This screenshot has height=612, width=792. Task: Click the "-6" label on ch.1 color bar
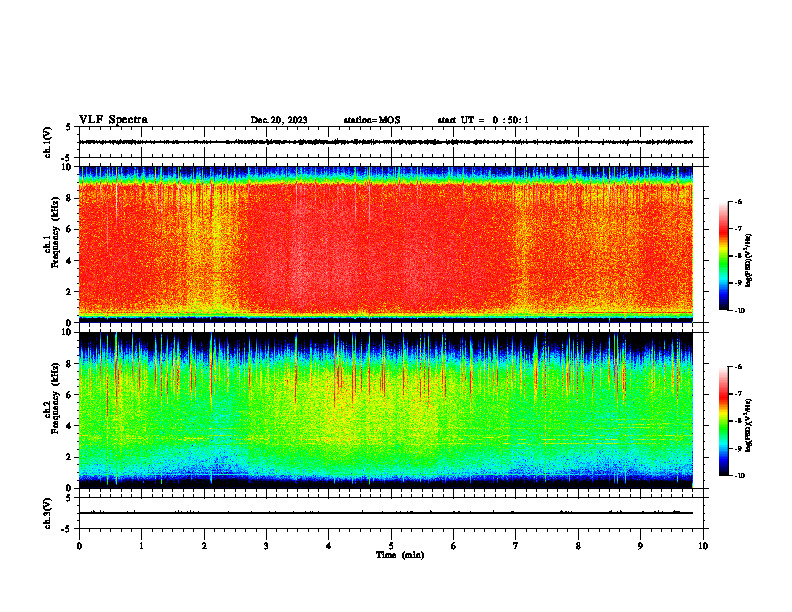(739, 201)
